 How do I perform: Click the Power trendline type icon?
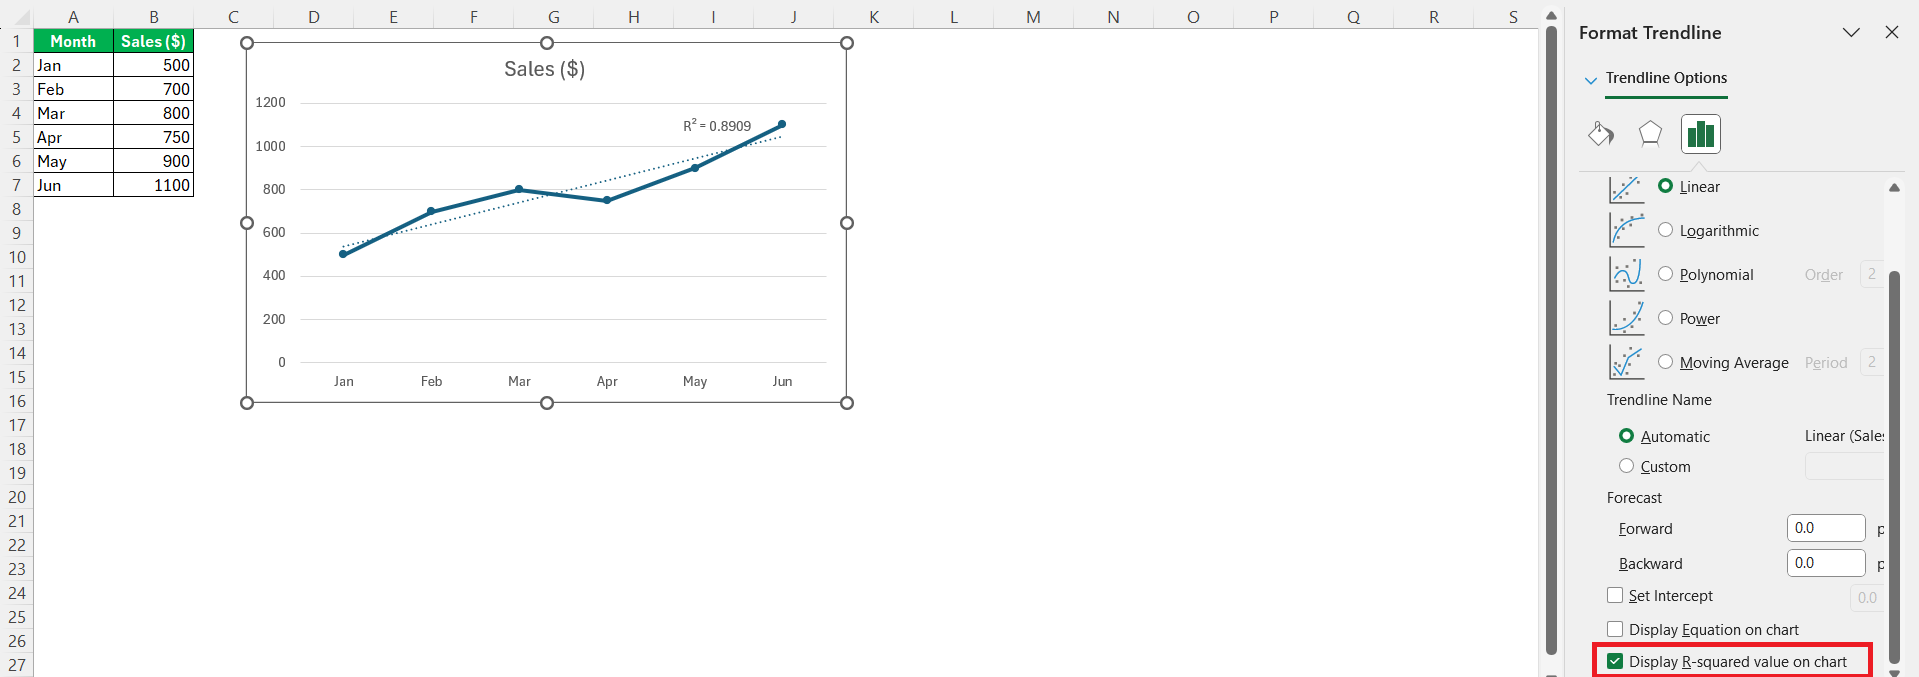point(1627,318)
